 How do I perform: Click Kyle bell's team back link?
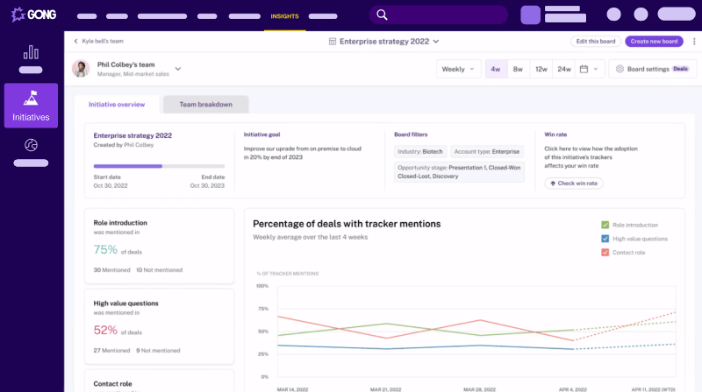[103, 41]
